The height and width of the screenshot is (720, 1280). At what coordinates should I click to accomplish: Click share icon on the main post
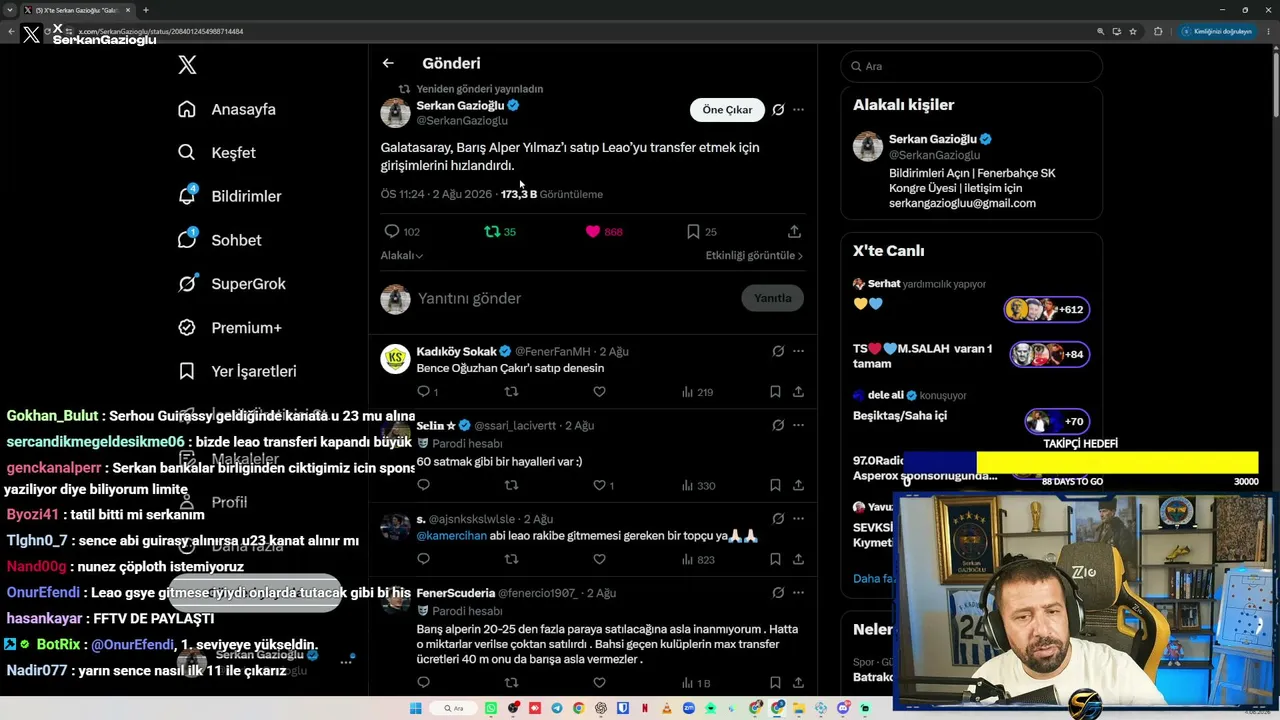(794, 232)
